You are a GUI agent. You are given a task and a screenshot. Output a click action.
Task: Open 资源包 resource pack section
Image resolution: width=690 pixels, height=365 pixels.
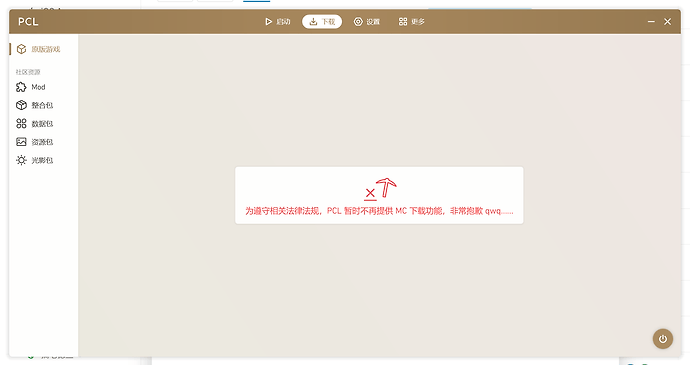44,142
